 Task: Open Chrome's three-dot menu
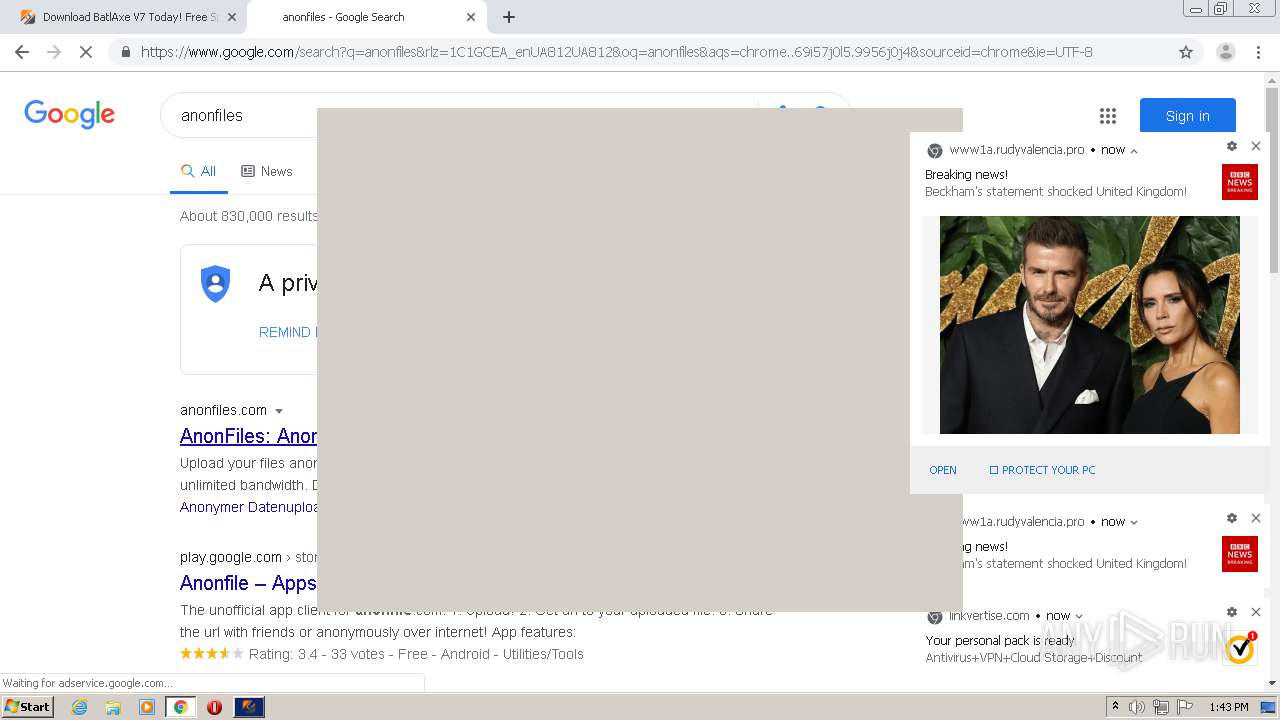(1258, 52)
